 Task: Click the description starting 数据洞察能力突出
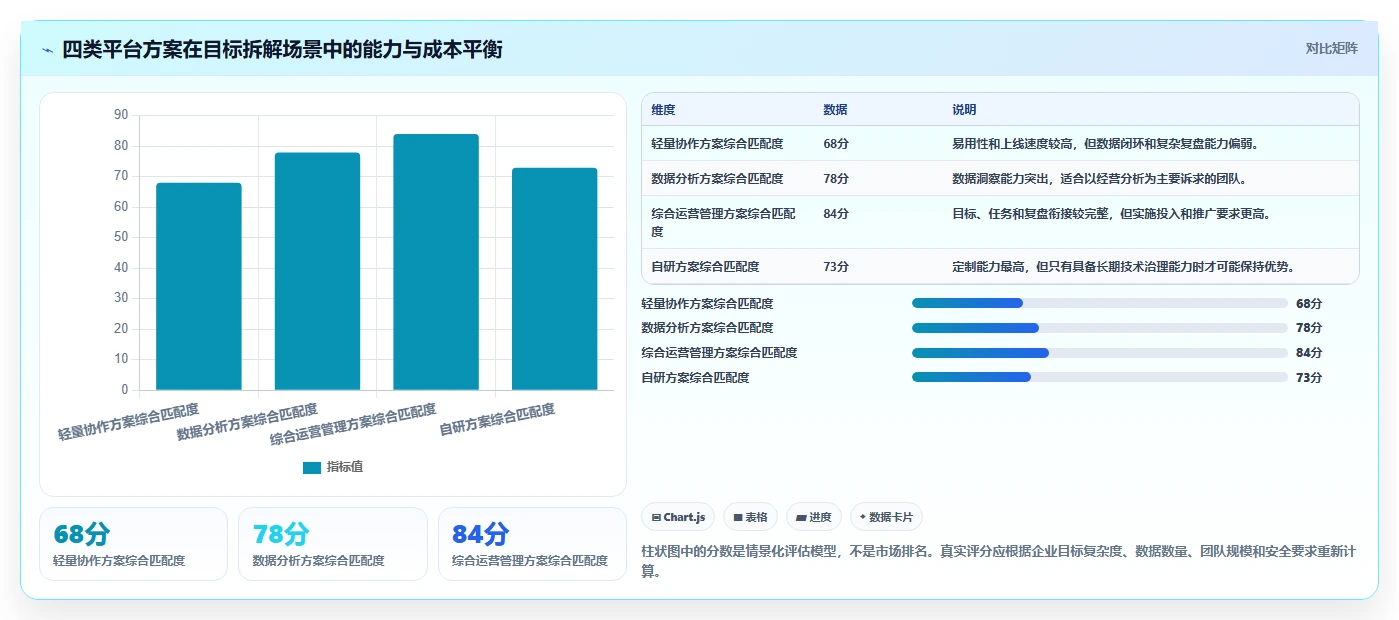pyautogui.click(x=1099, y=179)
